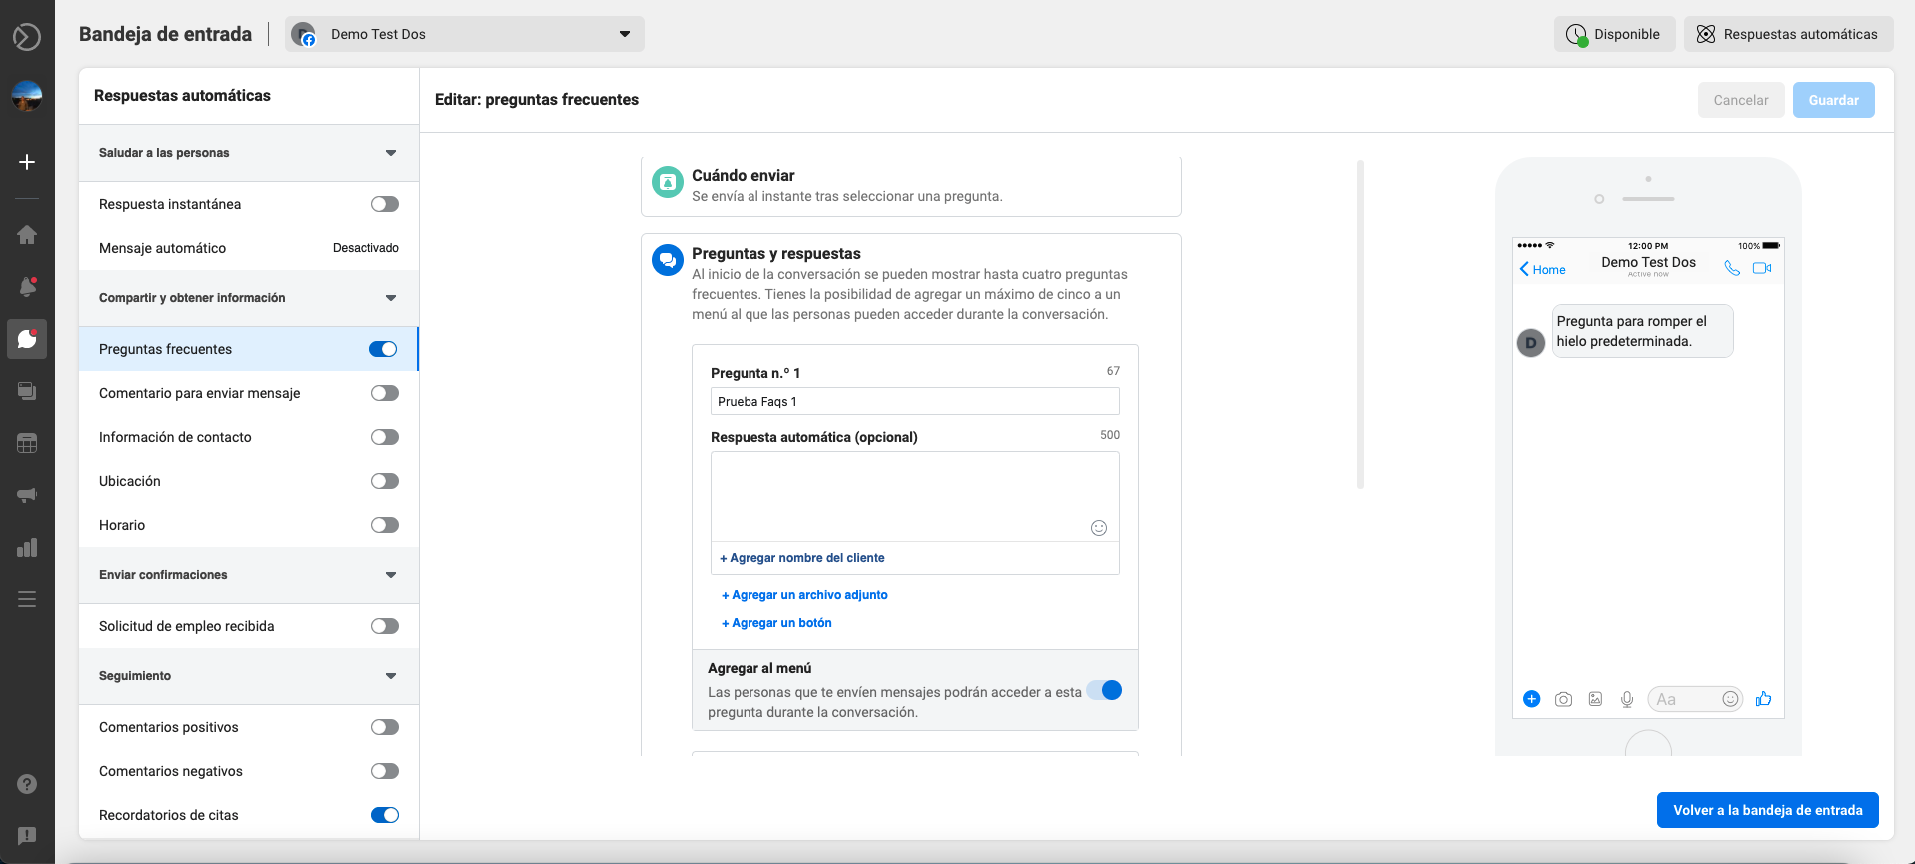Click the Preguntas y respuestas chat icon

coord(667,260)
